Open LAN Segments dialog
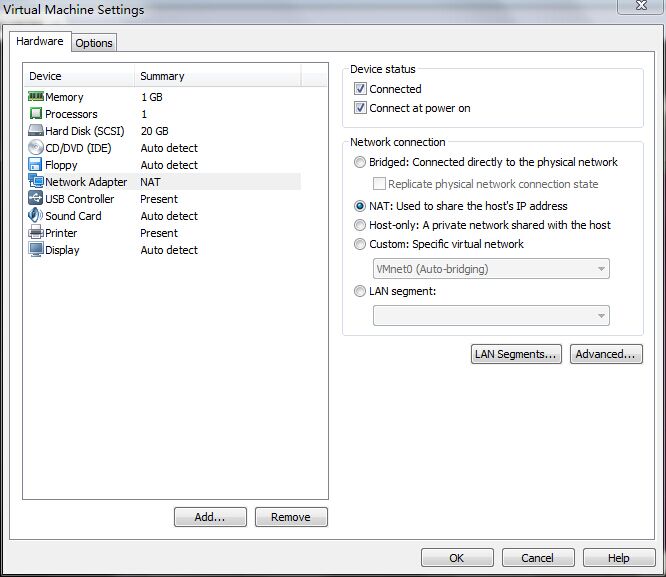The image size is (666, 577). [516, 354]
